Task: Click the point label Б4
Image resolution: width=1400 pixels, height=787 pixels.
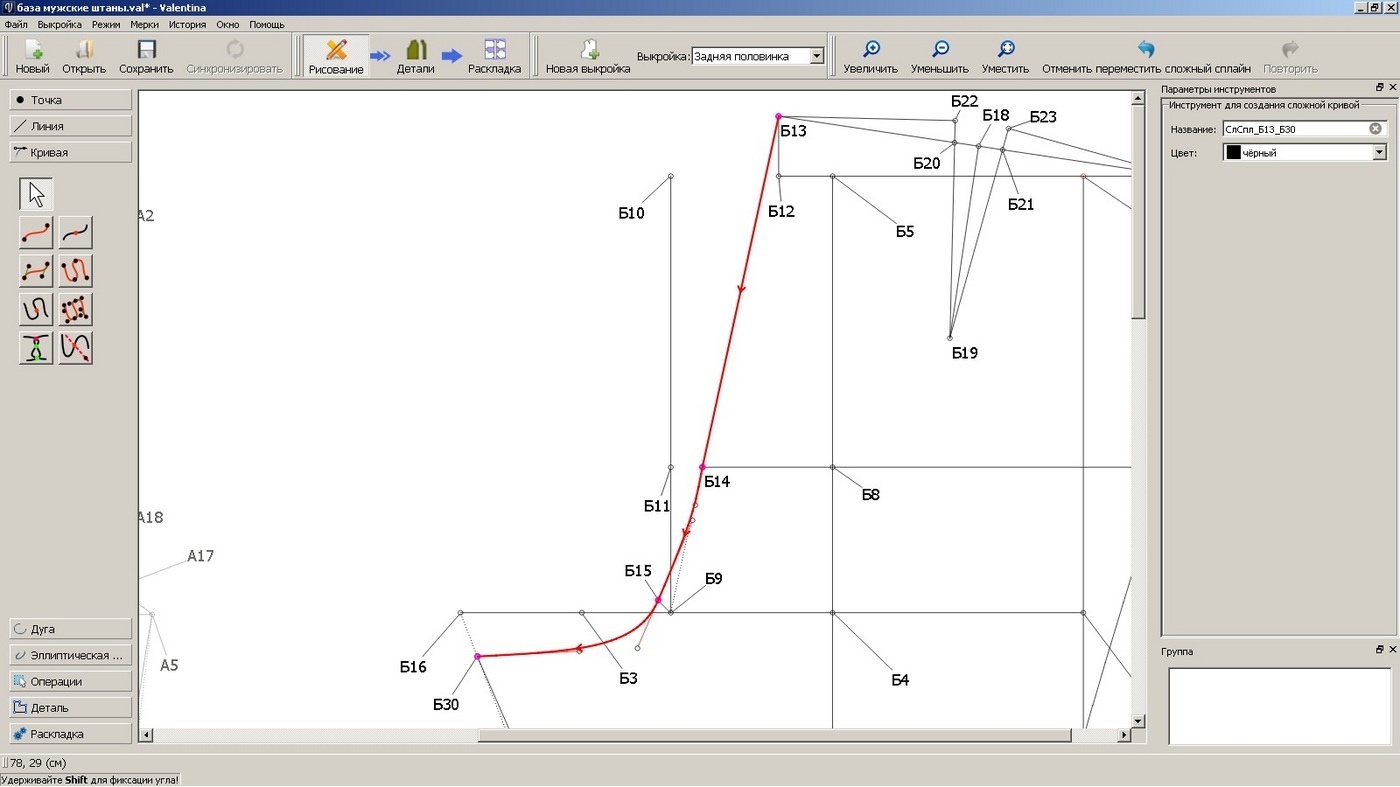Action: (x=900, y=681)
